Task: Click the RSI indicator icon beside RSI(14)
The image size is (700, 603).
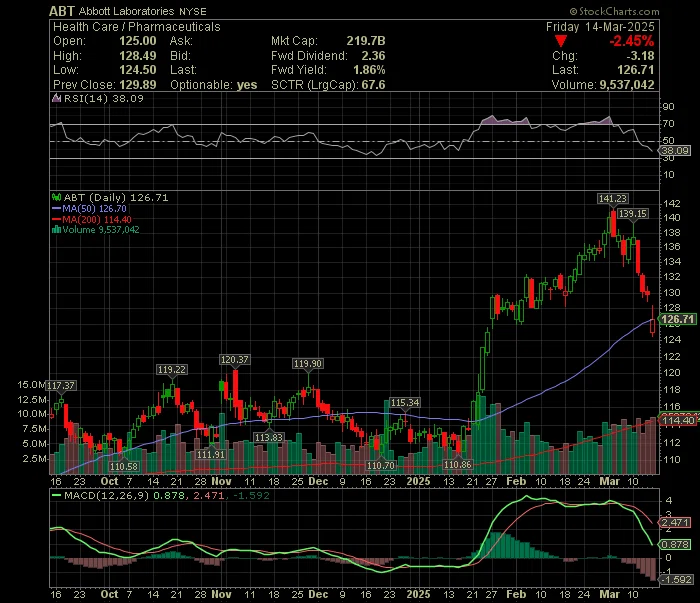Action: (x=57, y=99)
